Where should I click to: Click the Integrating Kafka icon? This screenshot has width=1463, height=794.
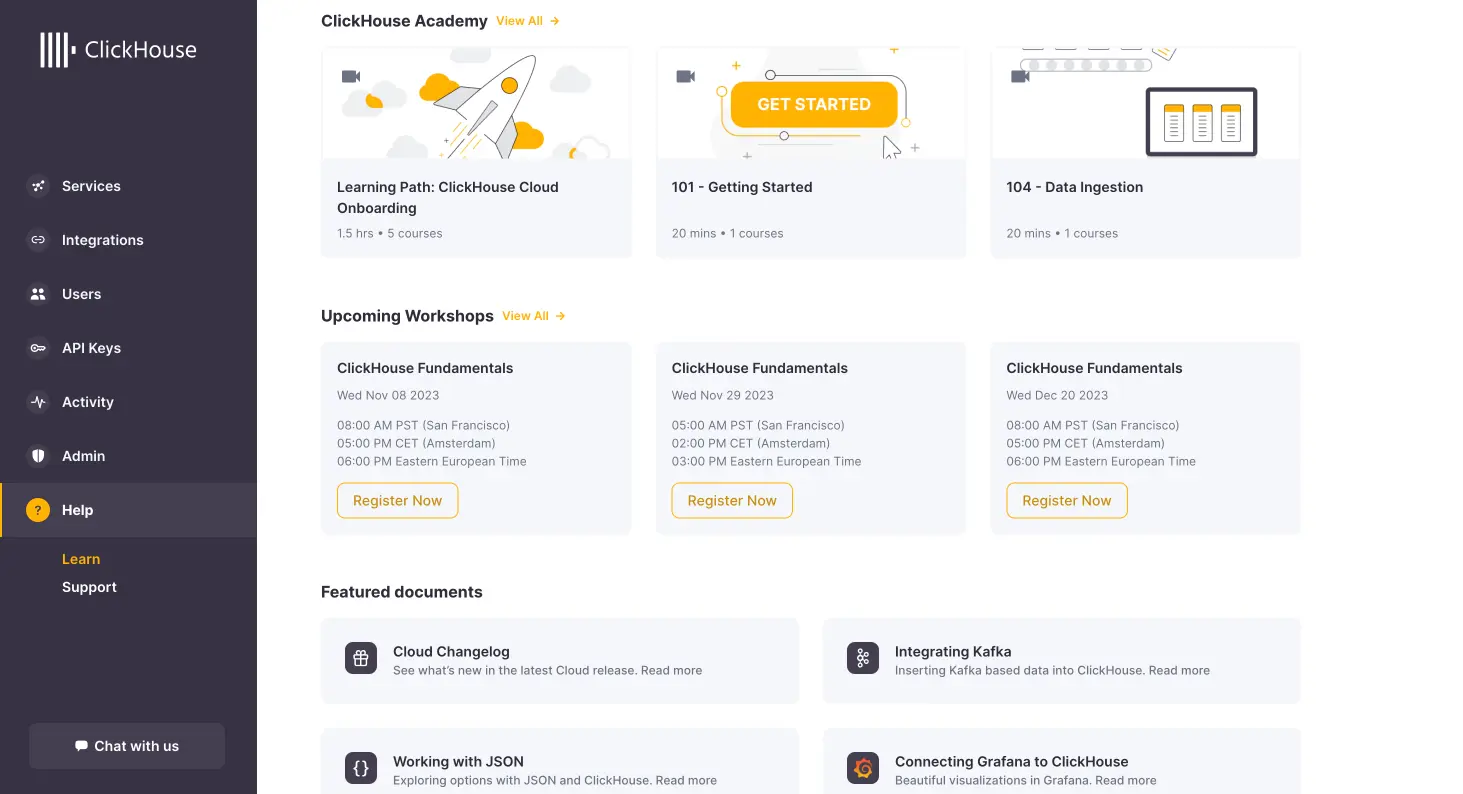pos(863,658)
